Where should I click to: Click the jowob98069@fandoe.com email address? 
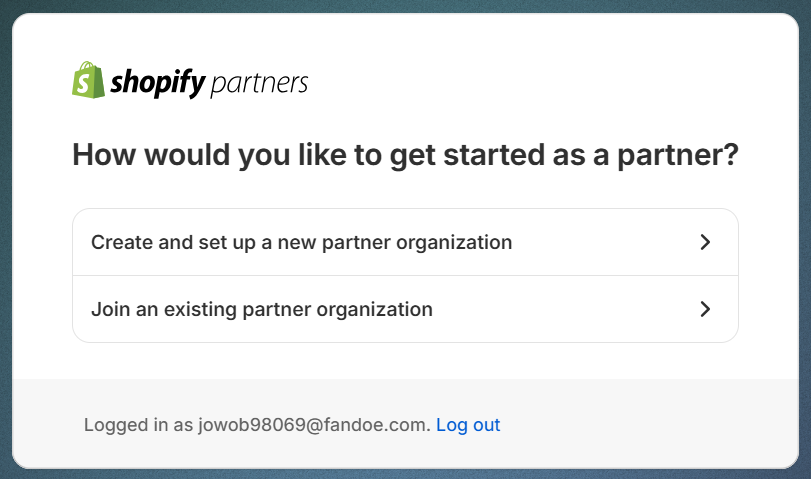(x=314, y=425)
